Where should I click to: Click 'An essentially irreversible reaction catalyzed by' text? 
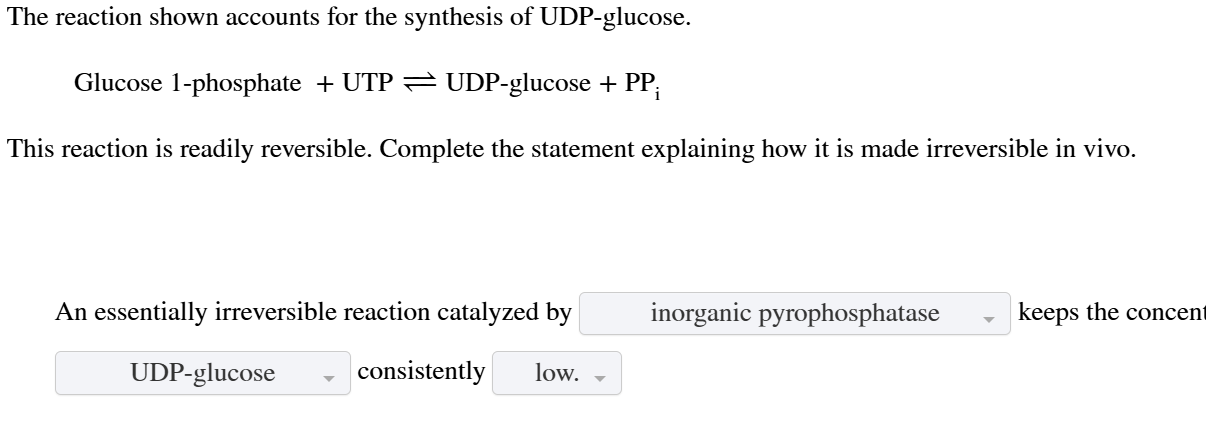(x=313, y=313)
